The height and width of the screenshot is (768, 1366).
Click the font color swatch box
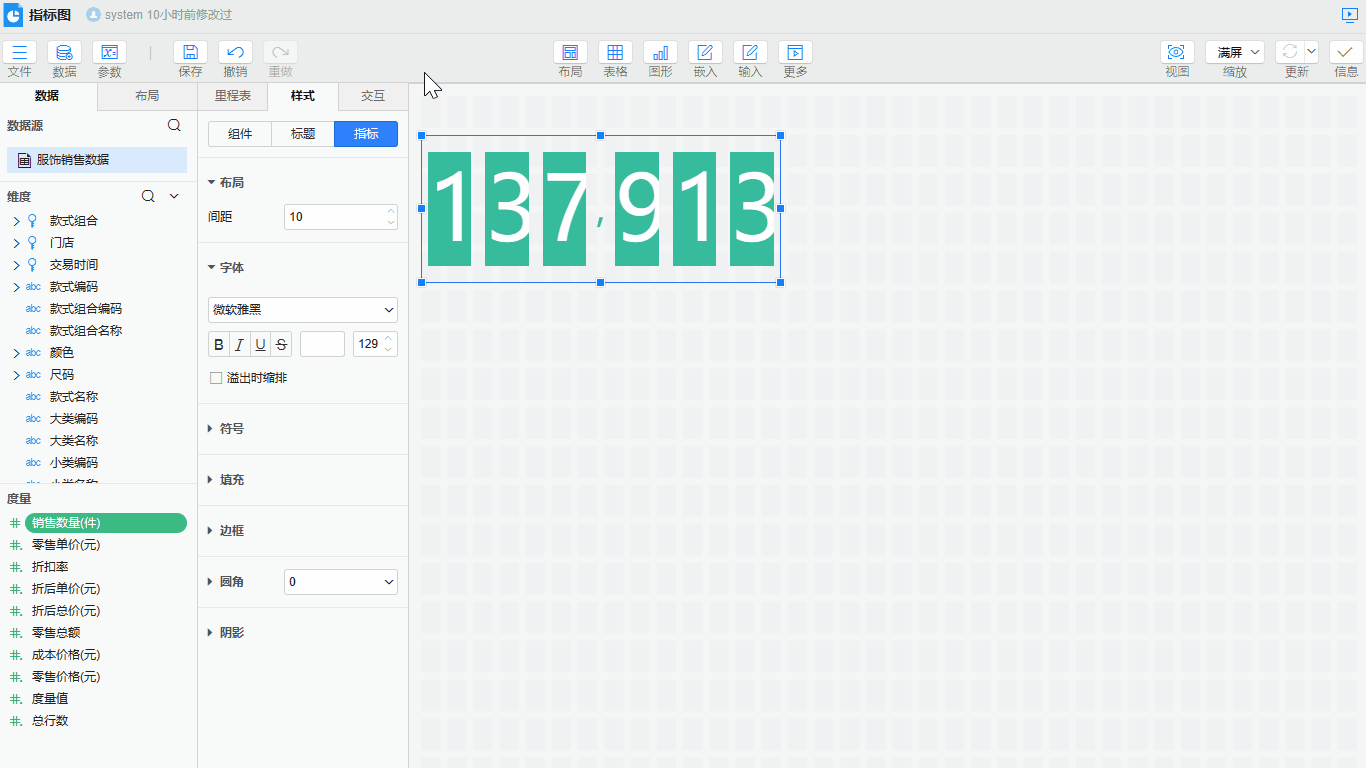[322, 344]
